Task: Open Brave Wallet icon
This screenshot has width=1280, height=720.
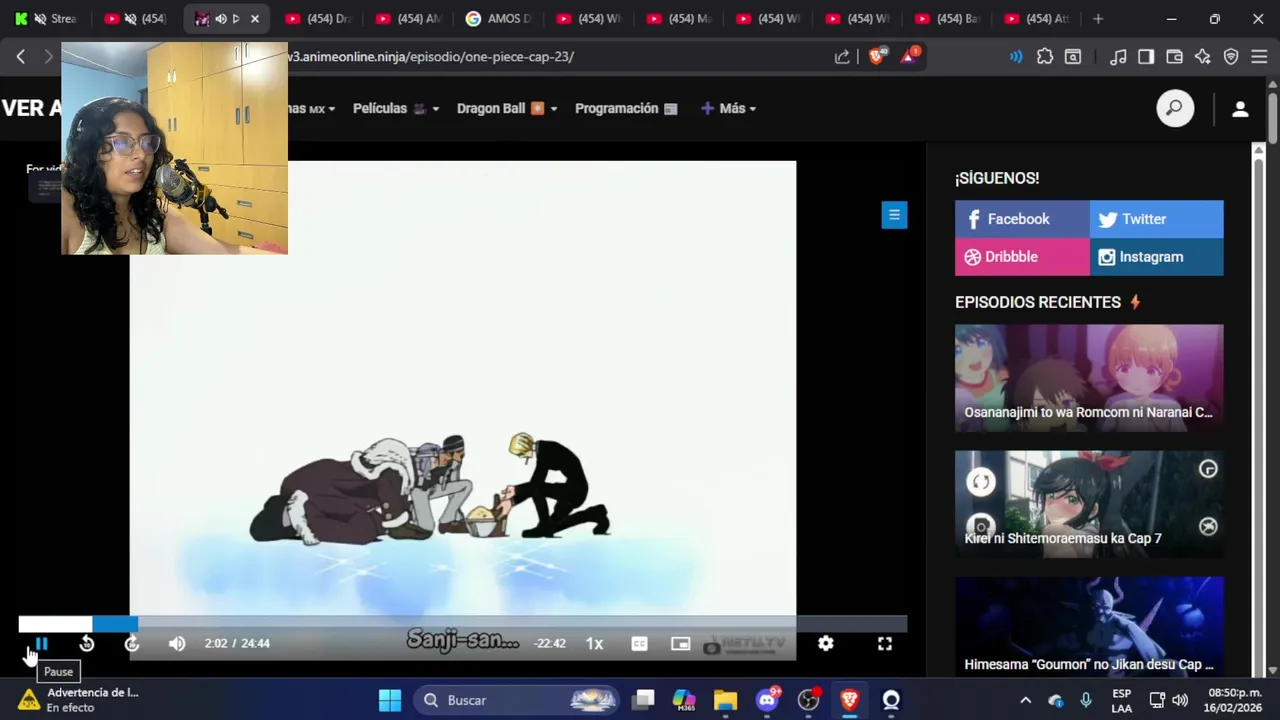Action: [1175, 57]
